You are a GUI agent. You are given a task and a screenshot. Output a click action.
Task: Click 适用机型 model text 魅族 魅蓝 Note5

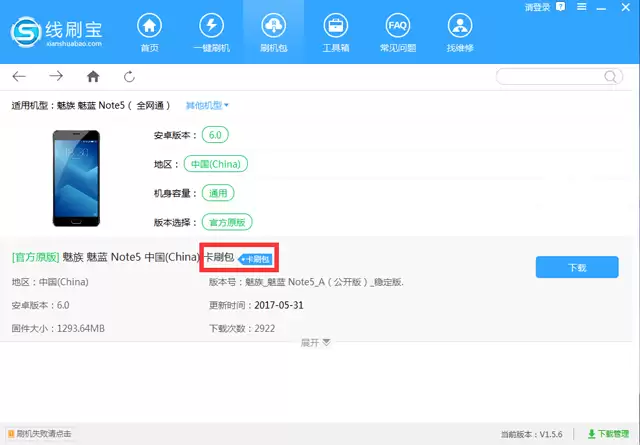point(91,105)
